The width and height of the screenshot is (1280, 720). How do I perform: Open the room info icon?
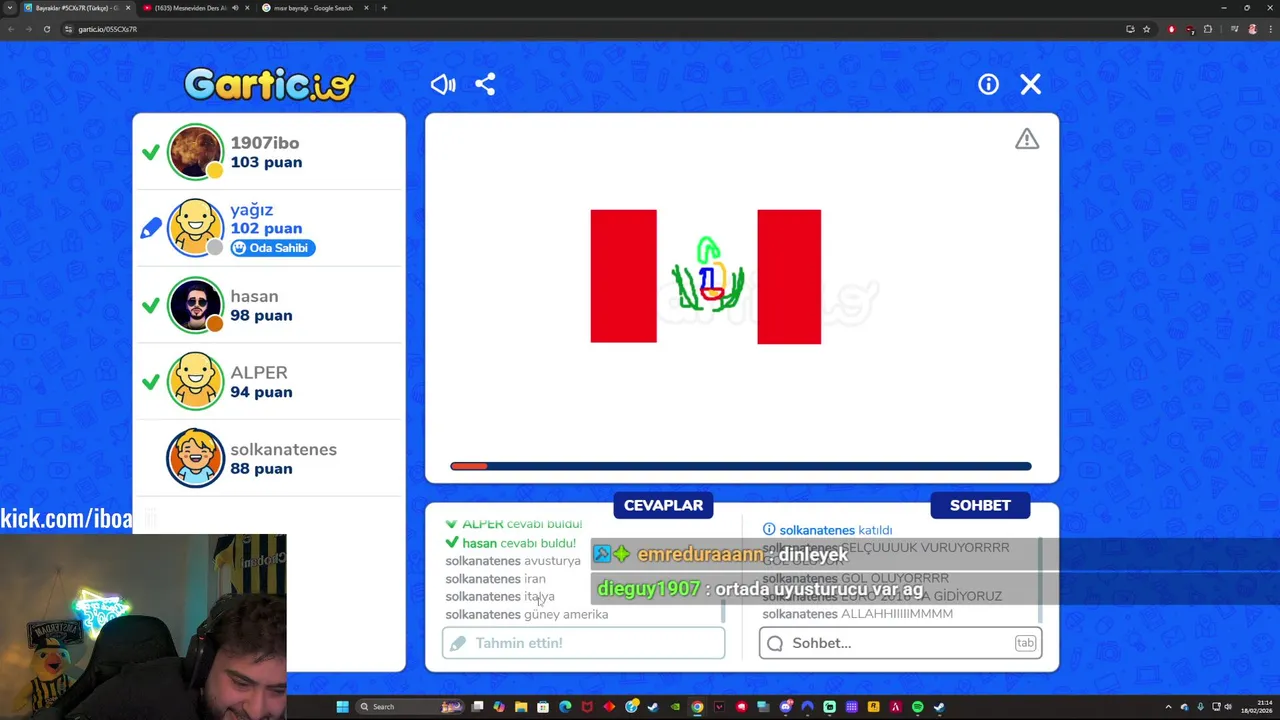pos(988,85)
